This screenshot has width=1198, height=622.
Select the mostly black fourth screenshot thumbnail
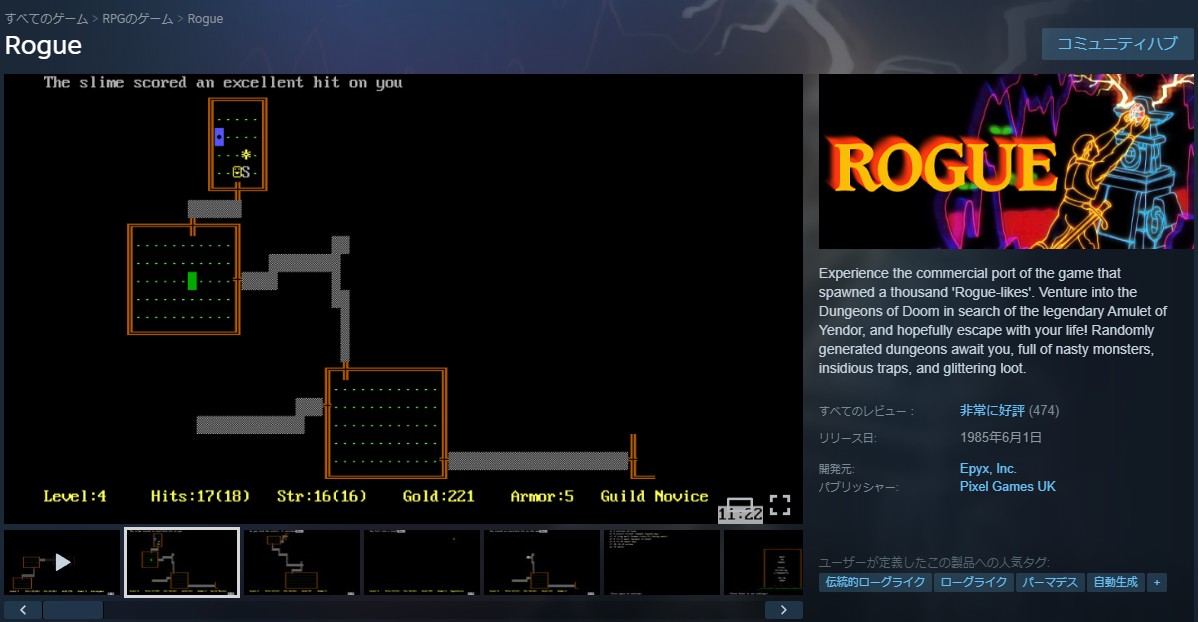[422, 562]
